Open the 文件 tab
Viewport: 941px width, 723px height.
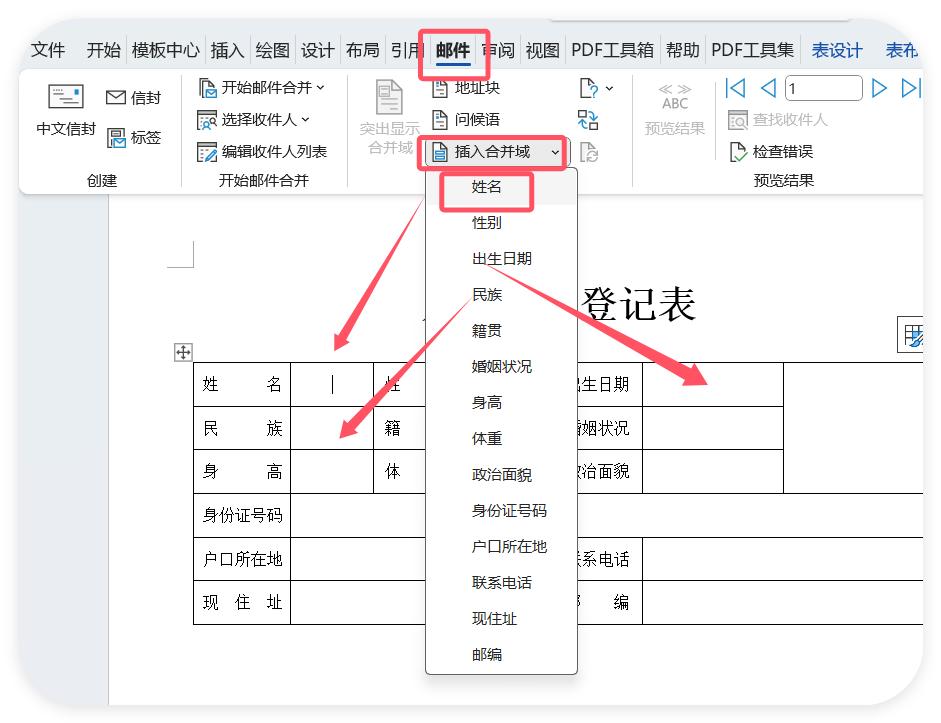click(x=48, y=50)
